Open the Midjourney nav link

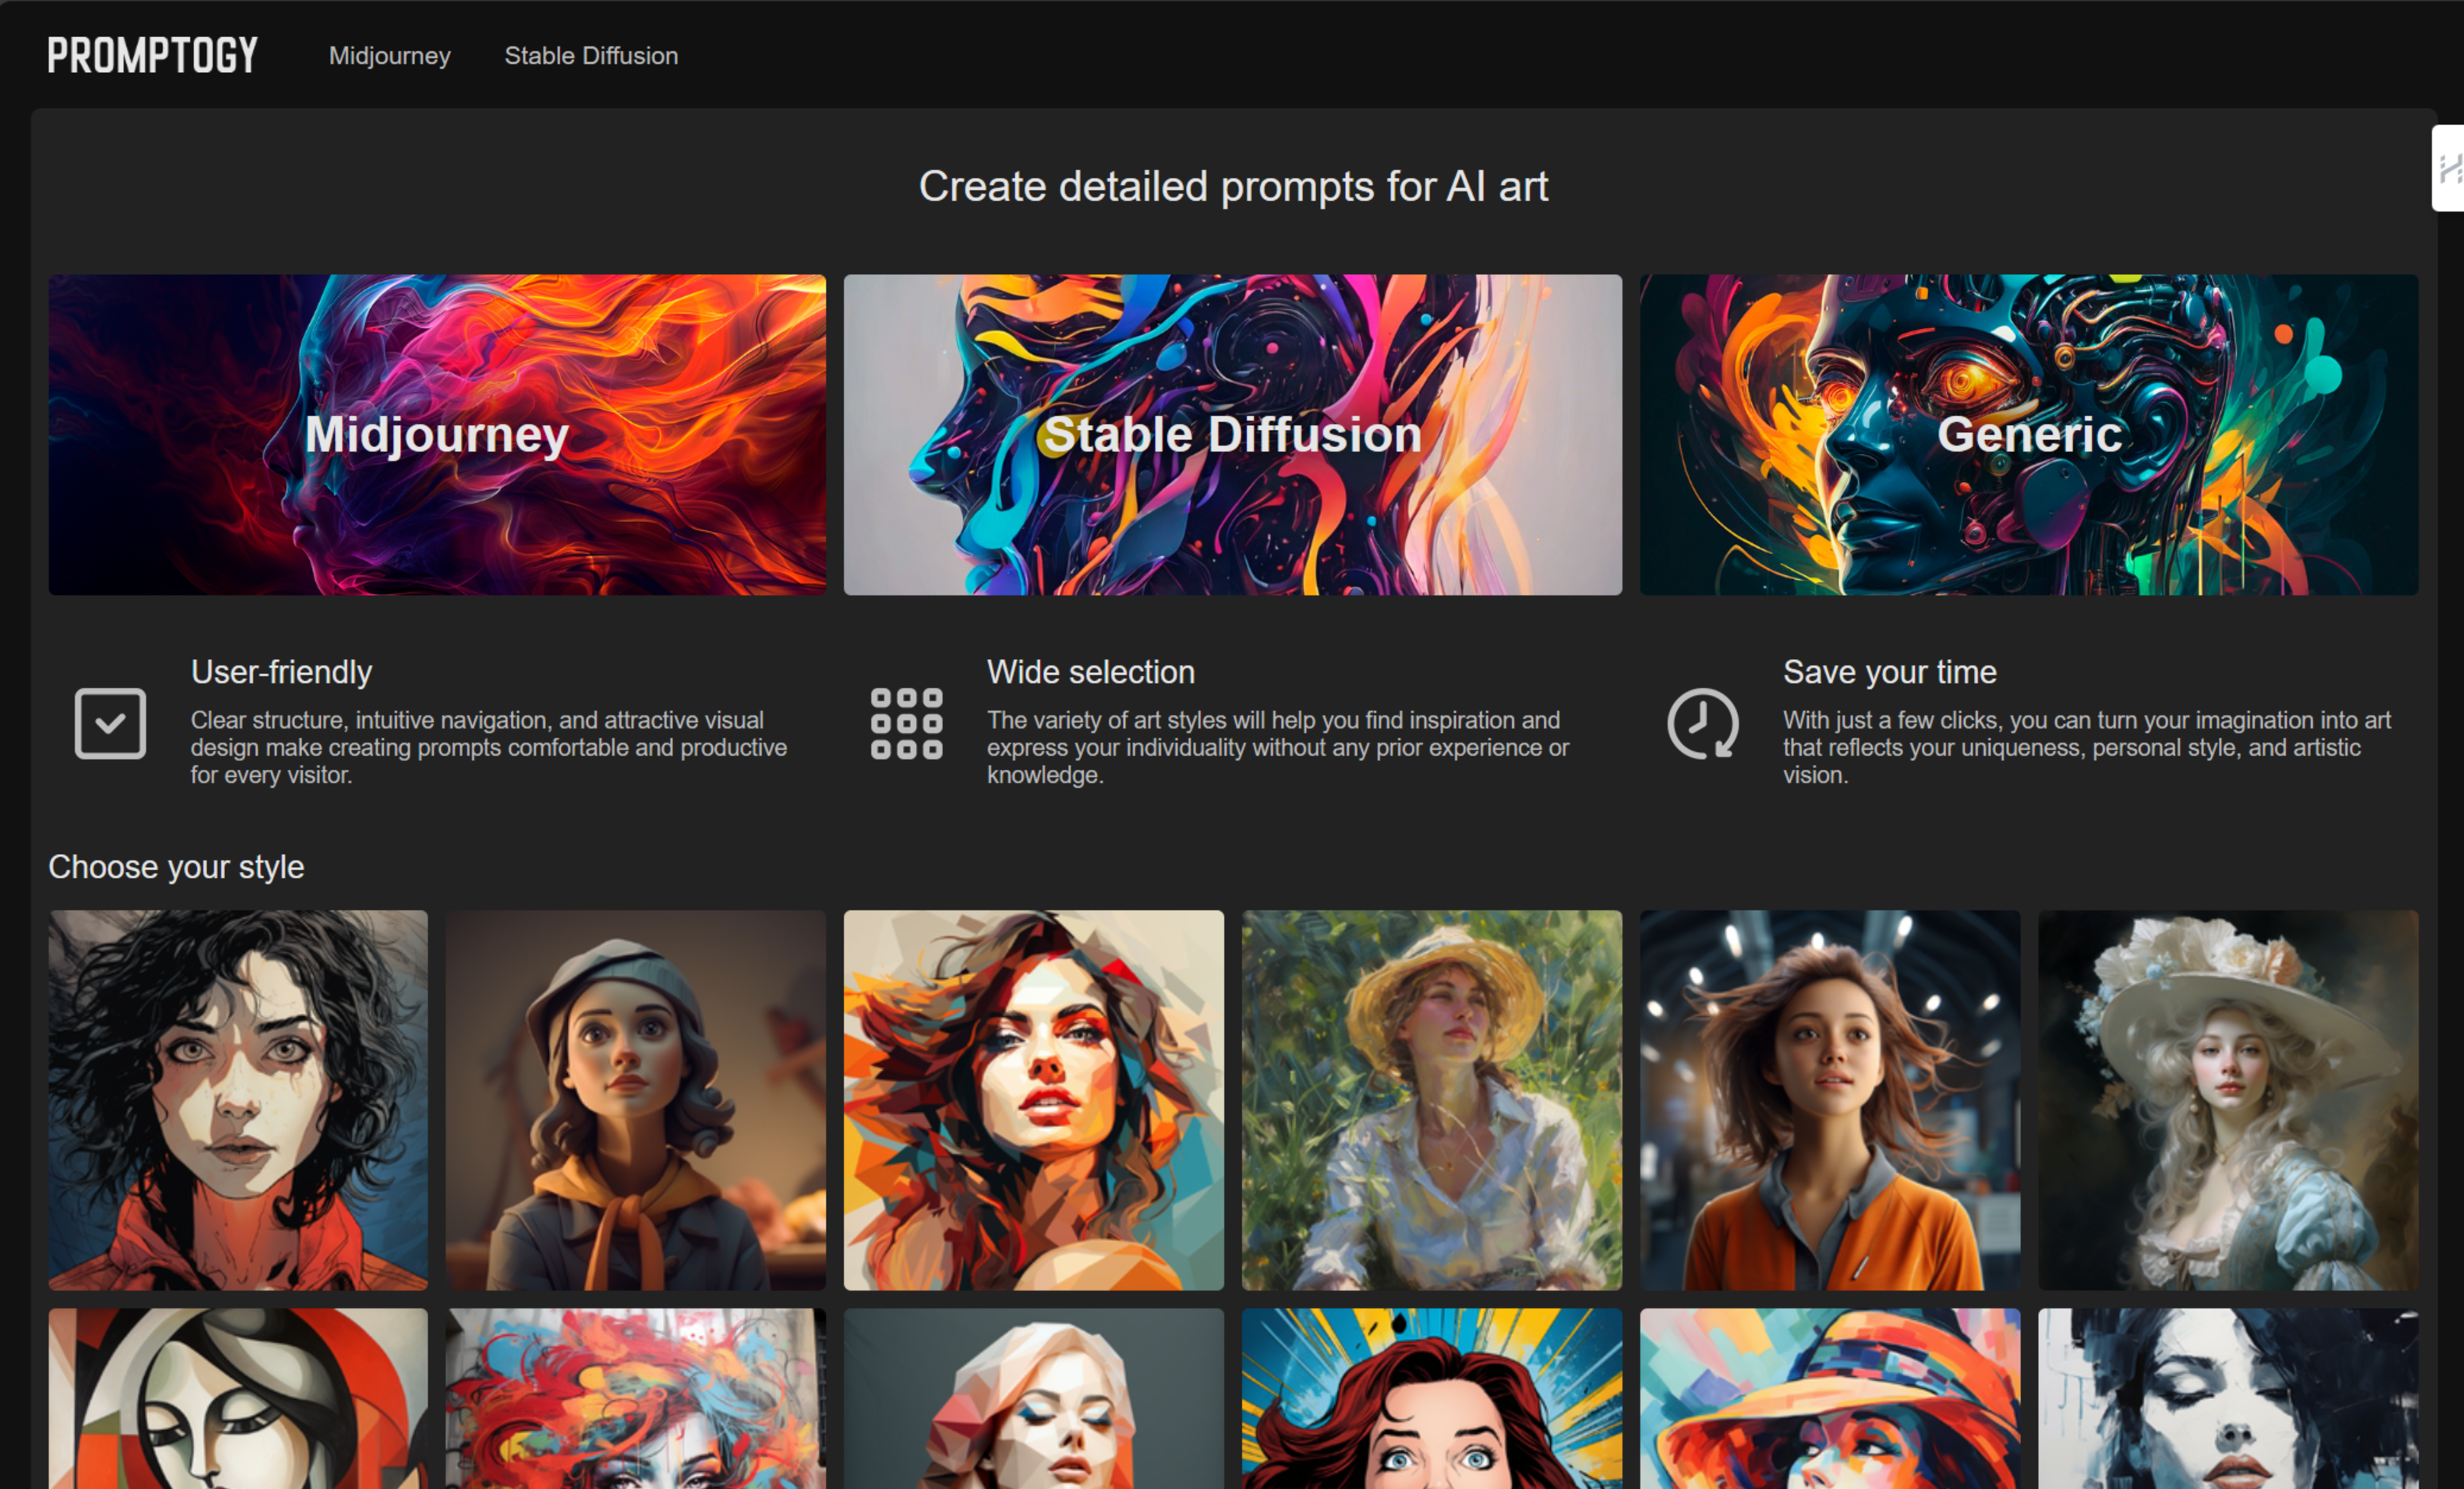pyautogui.click(x=389, y=56)
